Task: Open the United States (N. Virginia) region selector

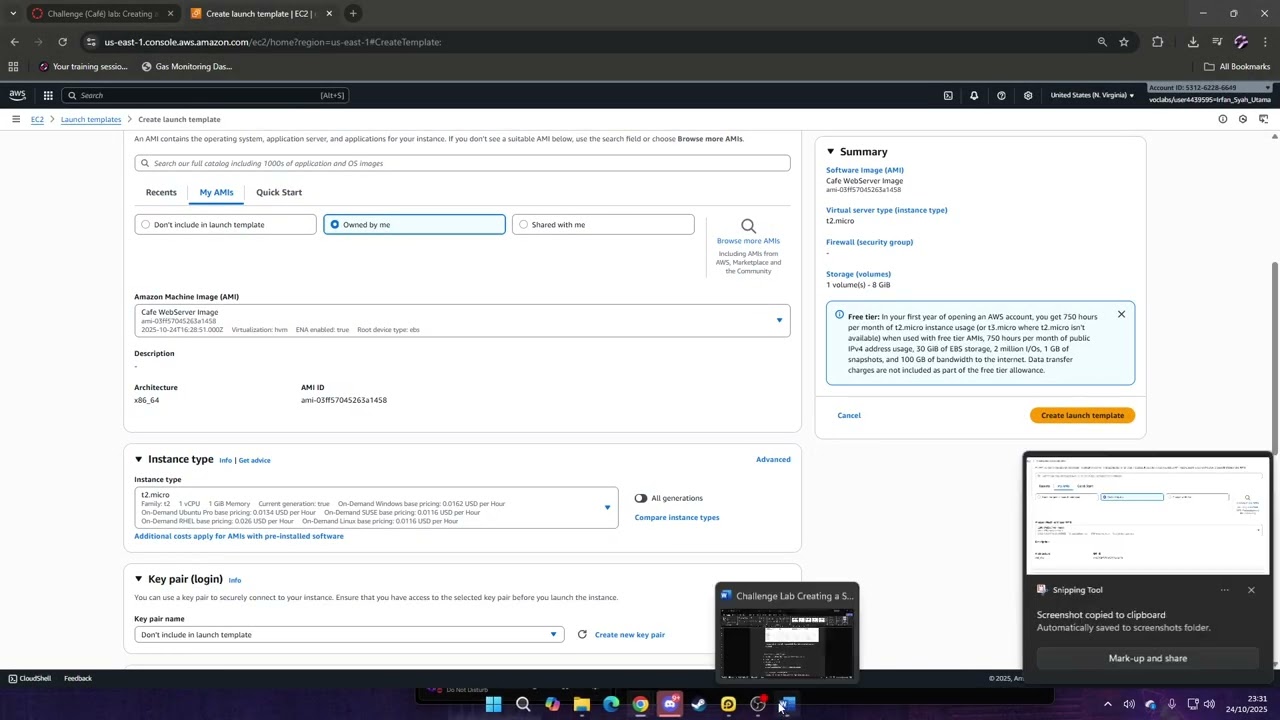Action: [1092, 95]
